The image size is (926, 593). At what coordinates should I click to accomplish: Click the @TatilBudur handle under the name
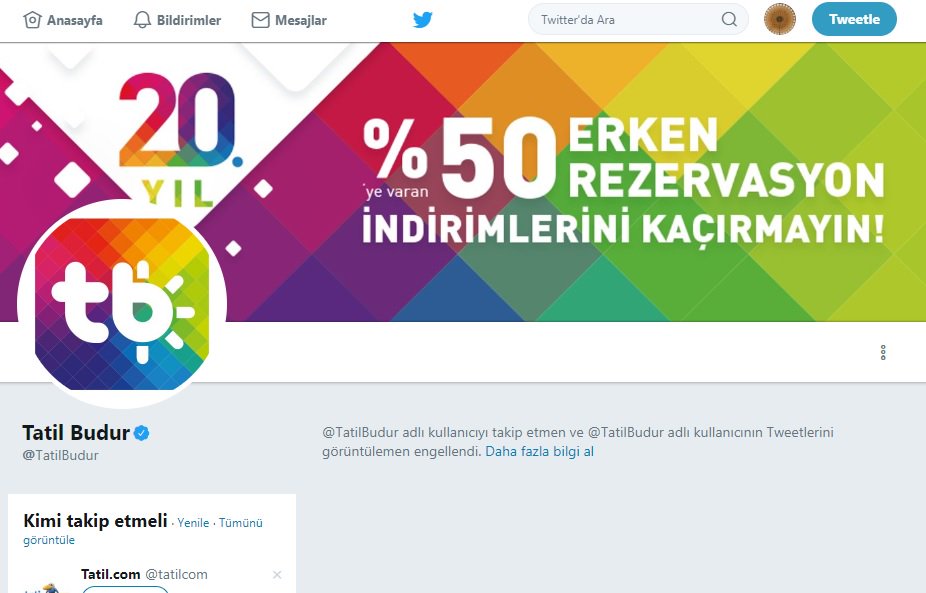pos(60,455)
